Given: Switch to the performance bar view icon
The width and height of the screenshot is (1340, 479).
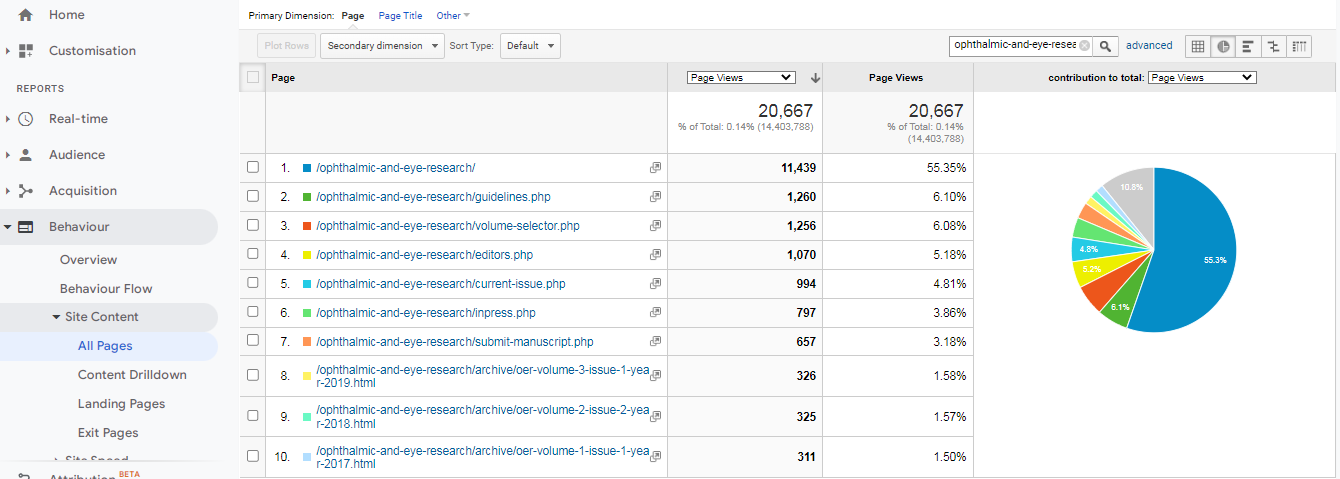Looking at the screenshot, I should pos(1248,46).
